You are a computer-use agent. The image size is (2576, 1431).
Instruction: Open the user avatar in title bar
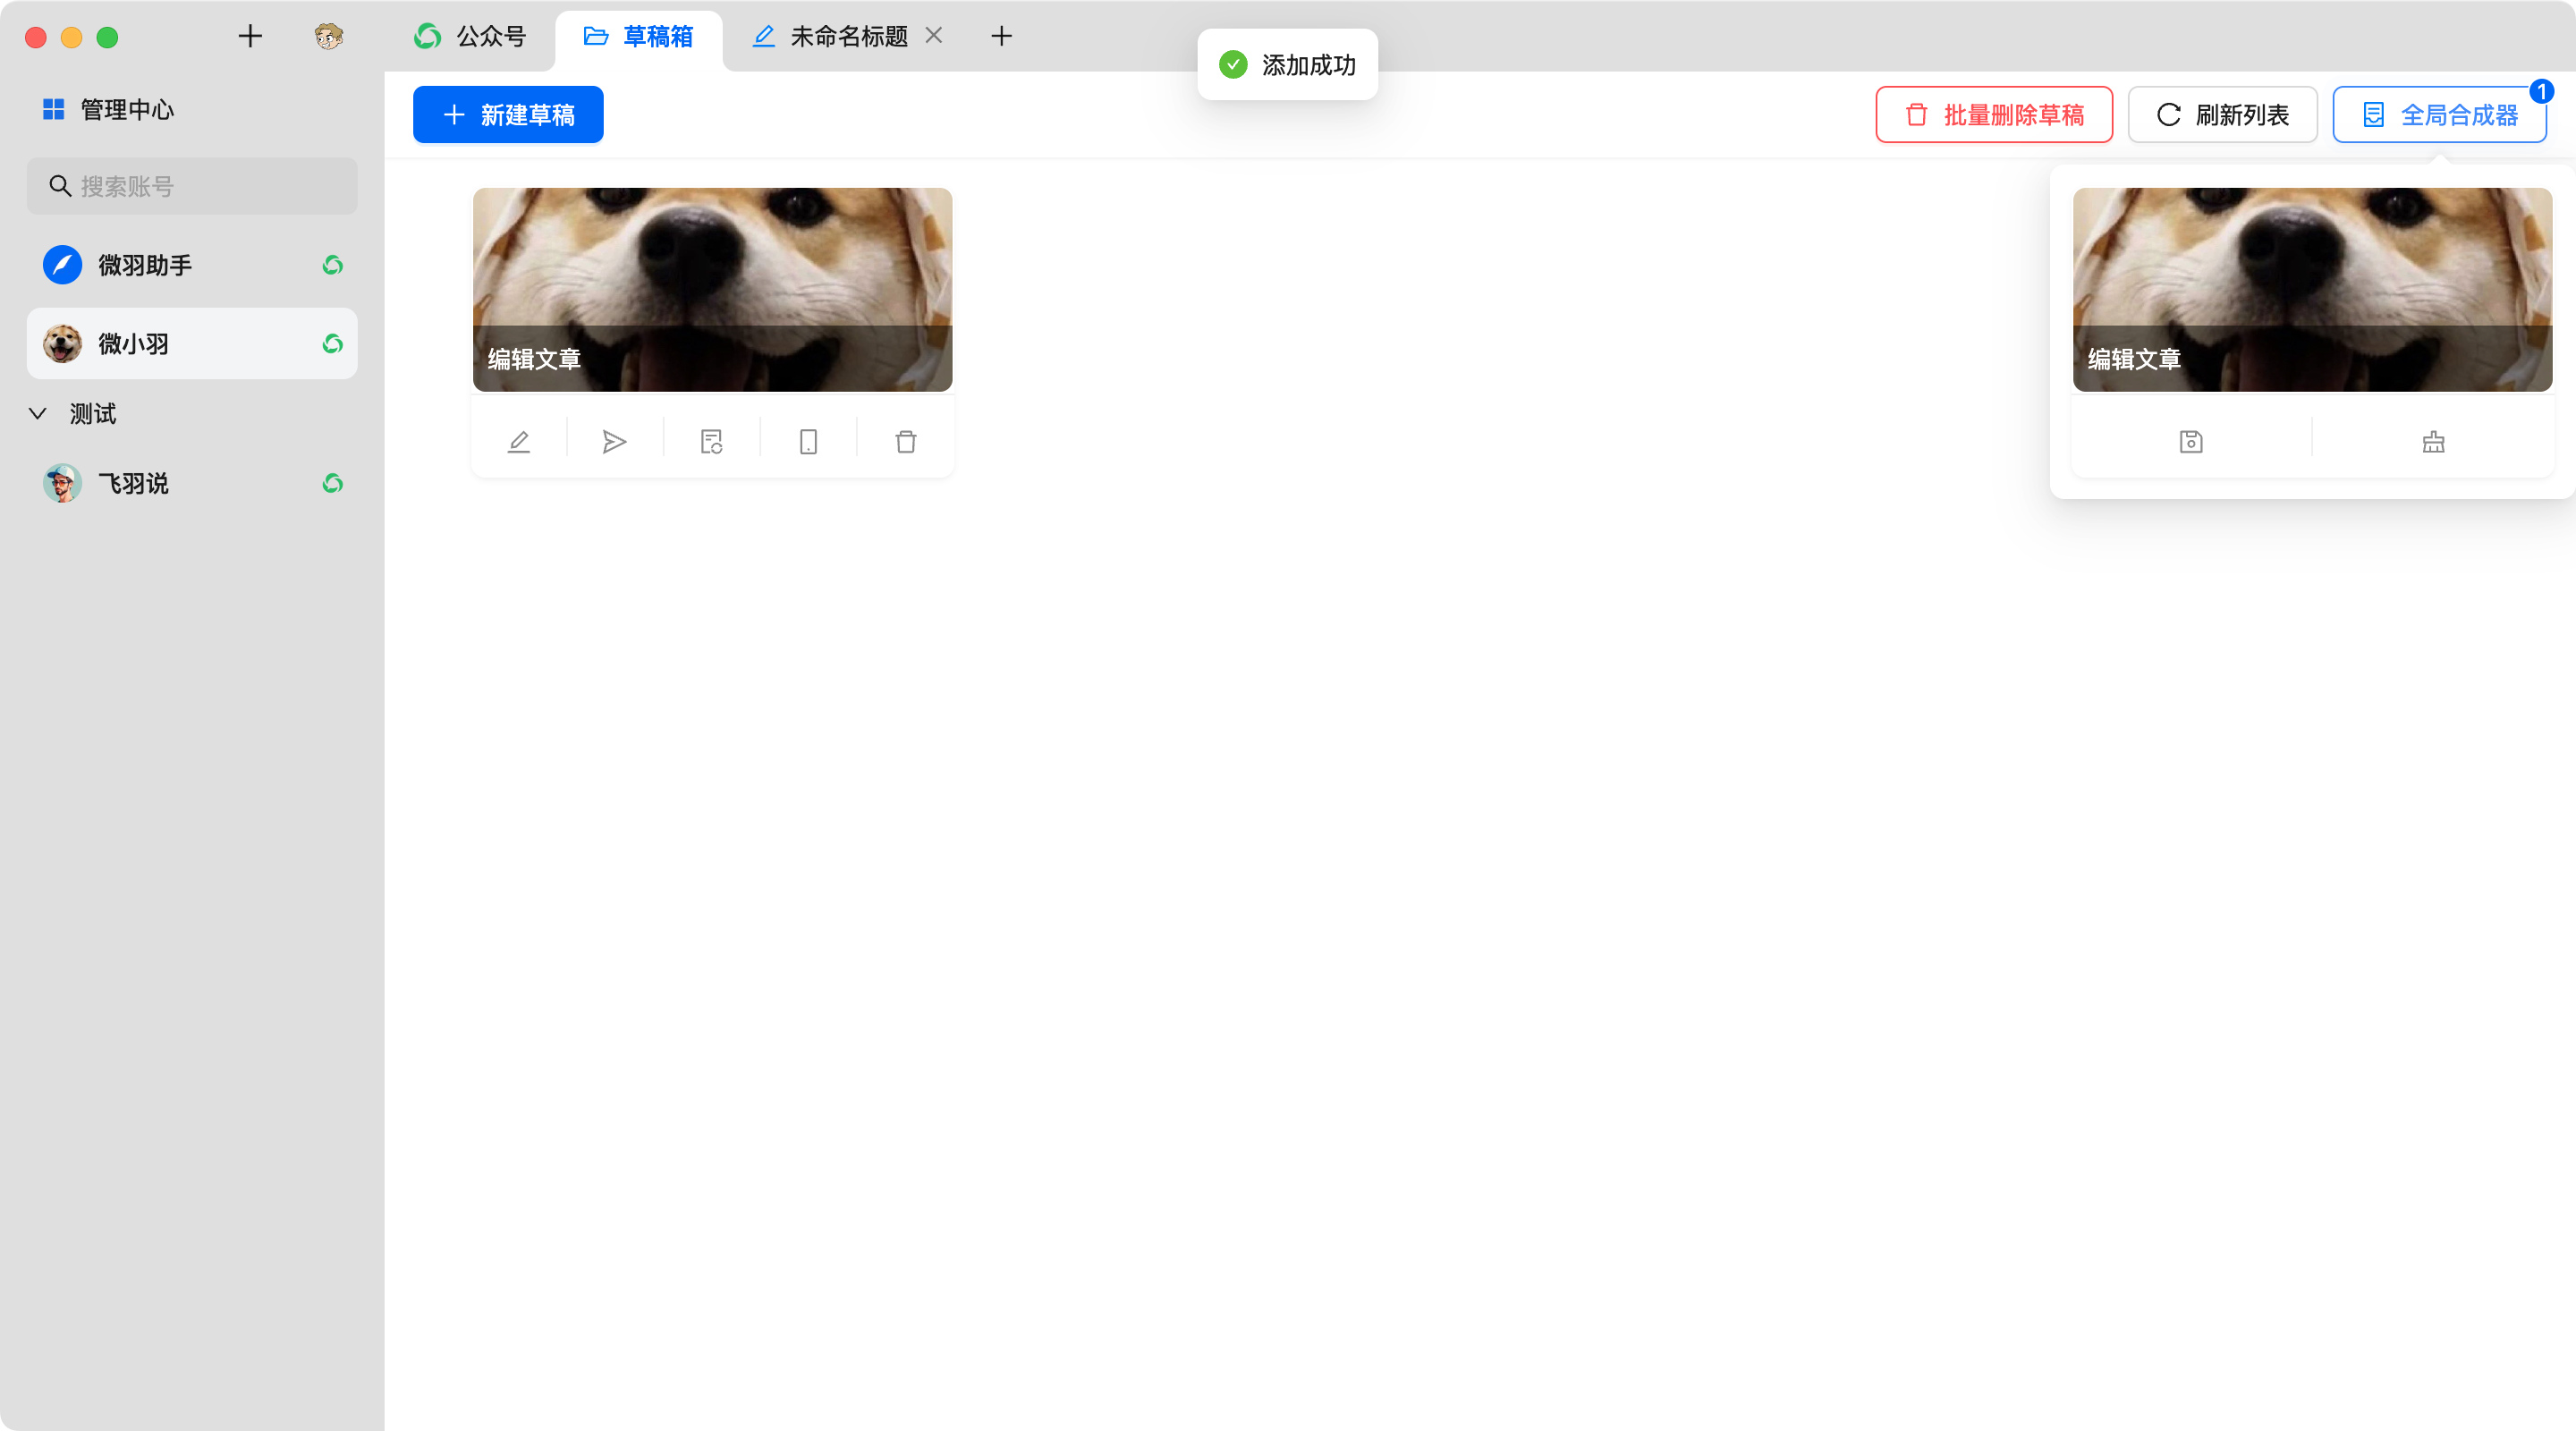[328, 37]
